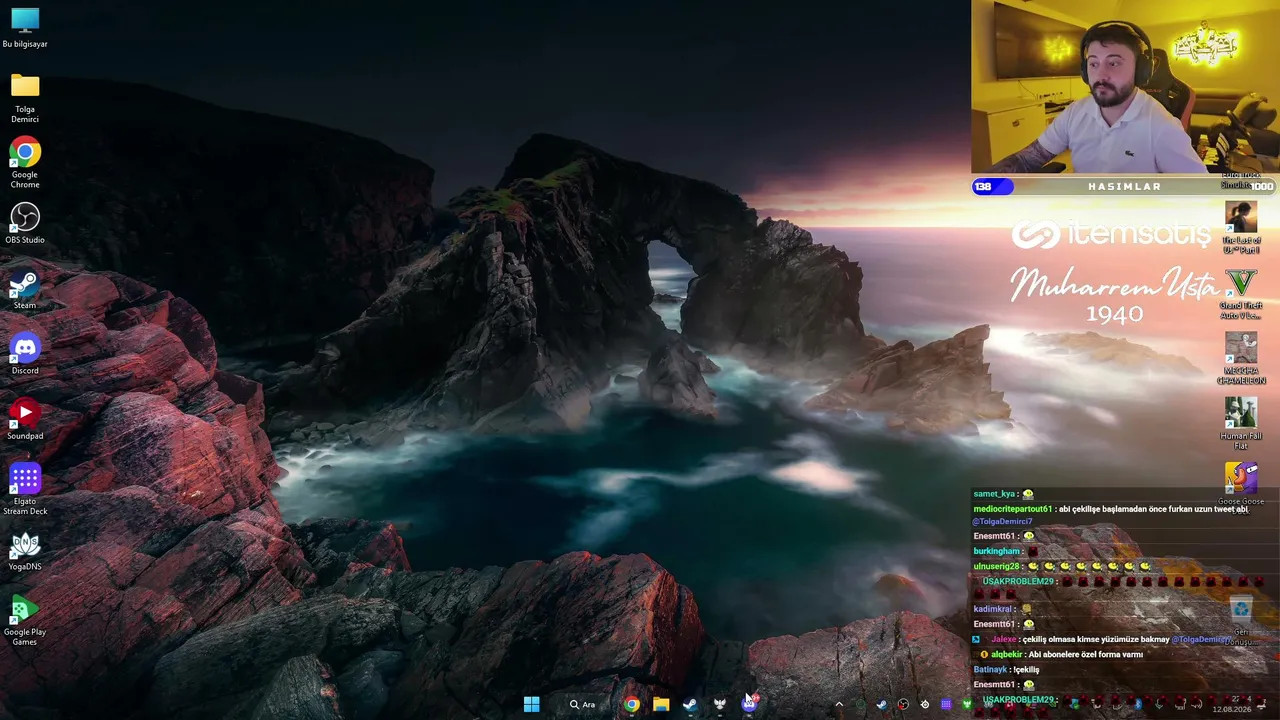Screen dimensions: 1280x720
Task: Click the white winged emblem taskbar icon
Action: pos(719,704)
